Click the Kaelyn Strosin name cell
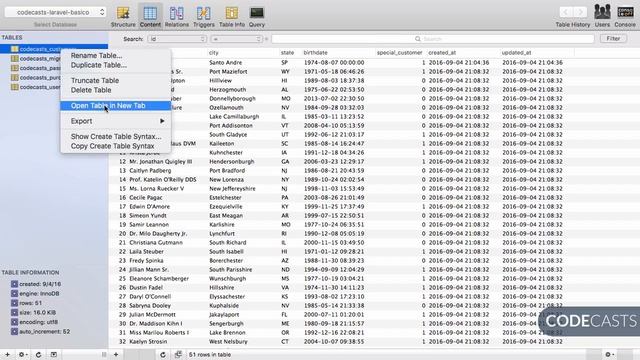The width and height of the screenshot is (640, 360). [x=148, y=342]
